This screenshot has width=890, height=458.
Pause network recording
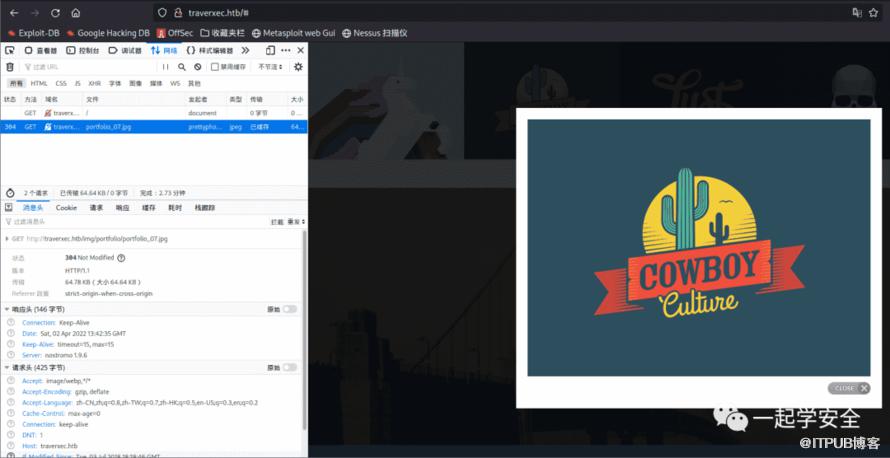pos(166,67)
